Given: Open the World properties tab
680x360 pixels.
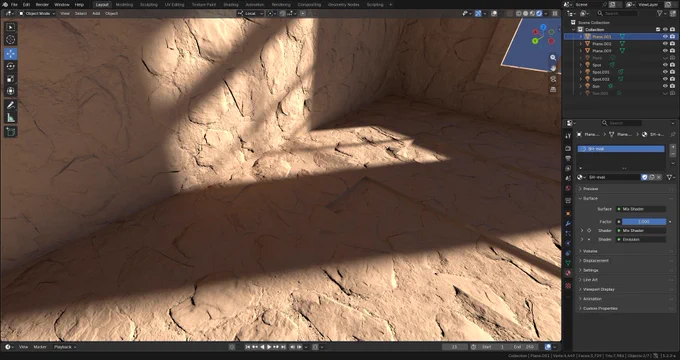Looking at the screenshot, I should (568, 188).
